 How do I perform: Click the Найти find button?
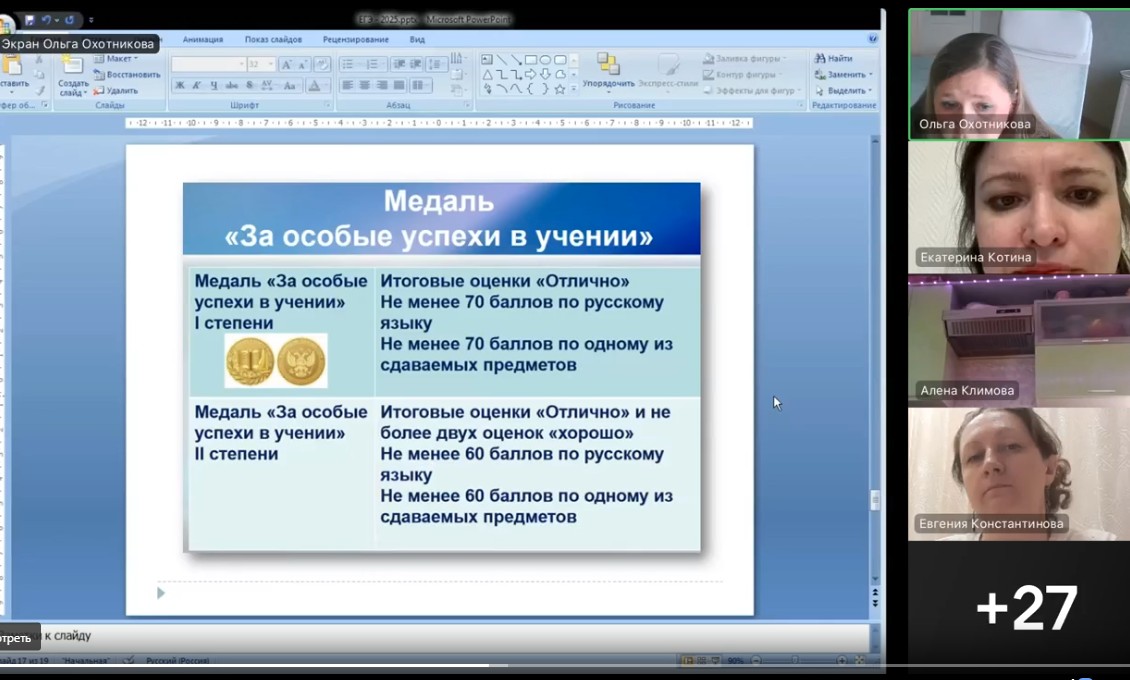click(x=833, y=58)
